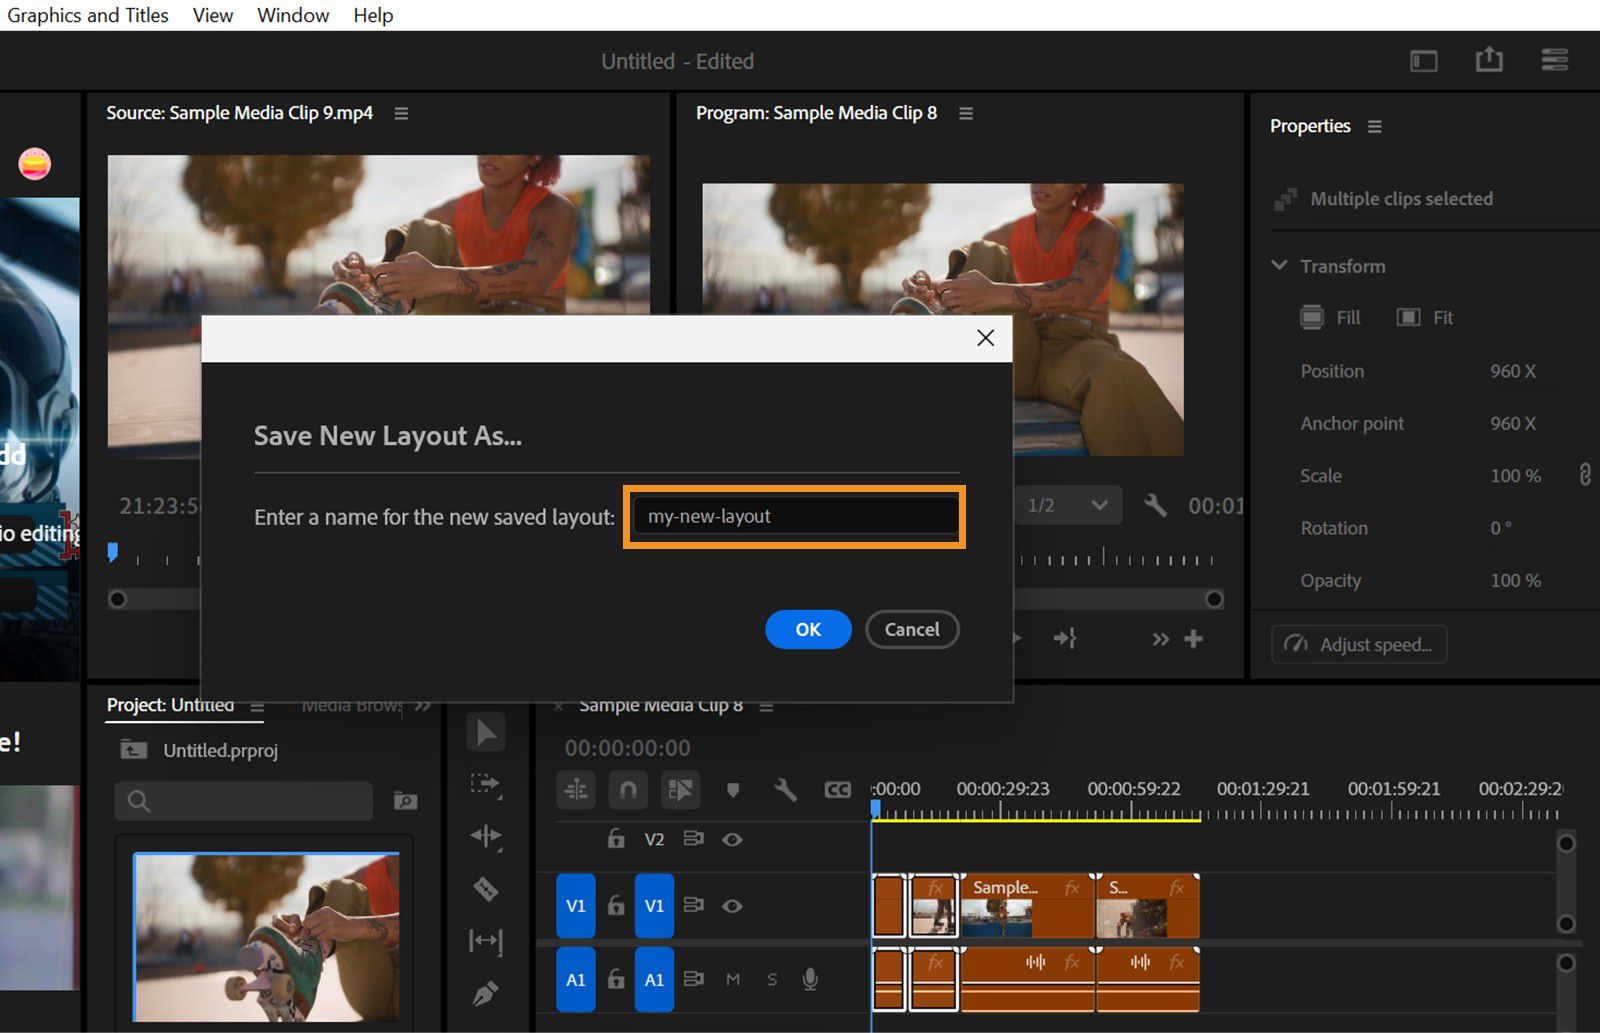
Task: Click the layout name text field
Action: (x=794, y=517)
